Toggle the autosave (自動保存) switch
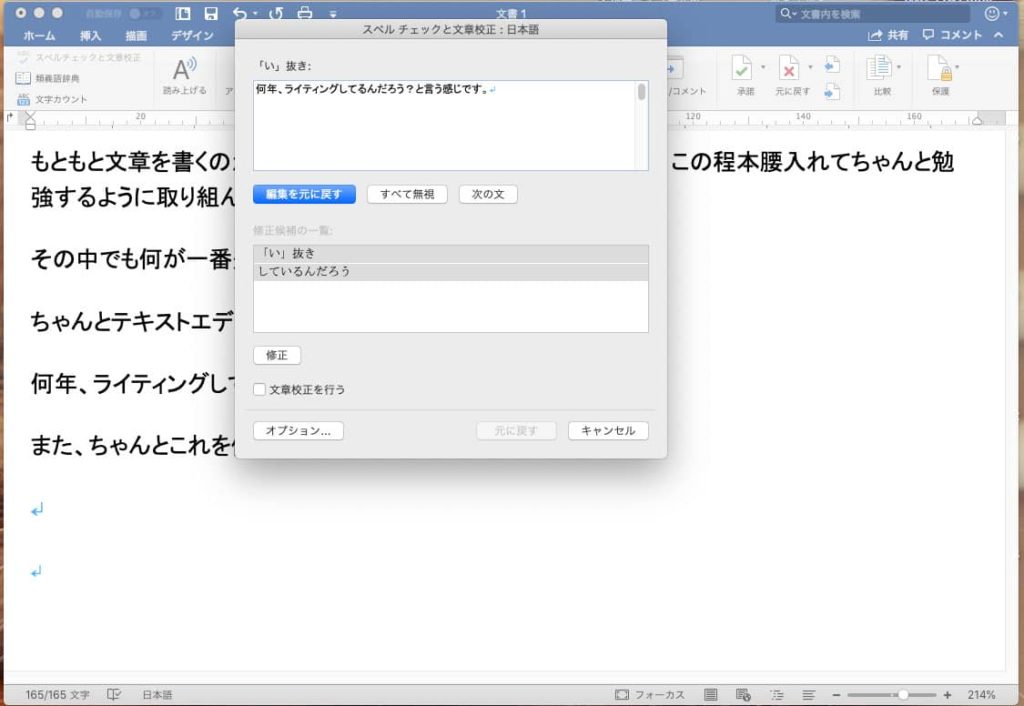 point(144,13)
